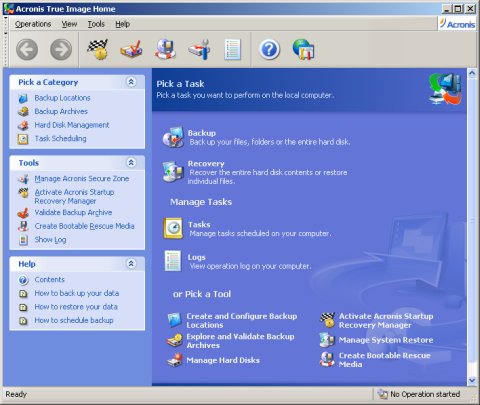The height and width of the screenshot is (405, 480).
Task: Open Backup Locations in sidebar
Action: point(62,98)
